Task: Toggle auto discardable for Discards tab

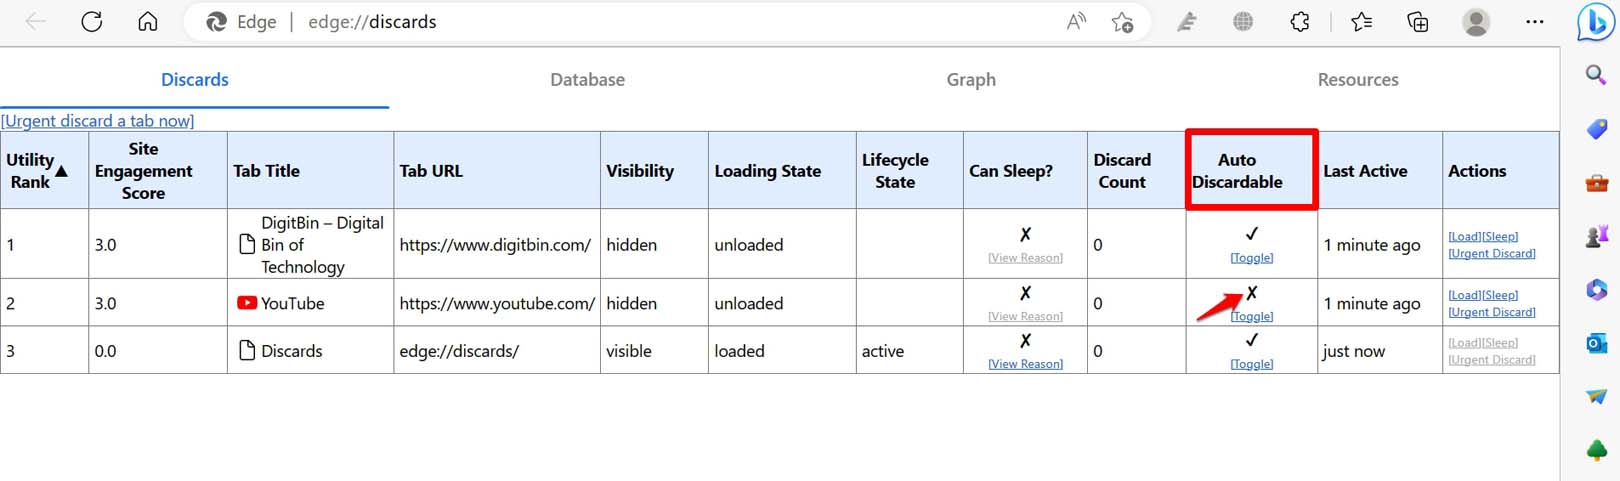Action: (x=1251, y=364)
